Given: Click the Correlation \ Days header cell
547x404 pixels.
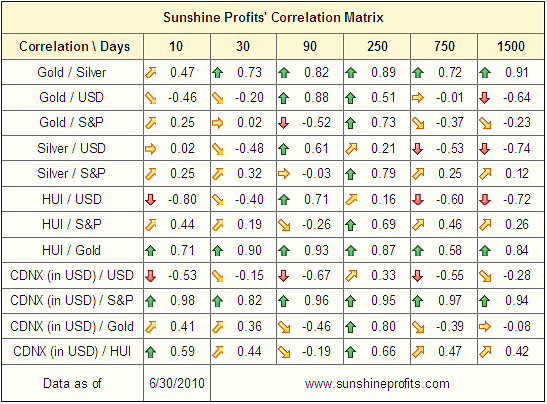Looking at the screenshot, I should 73,46.
